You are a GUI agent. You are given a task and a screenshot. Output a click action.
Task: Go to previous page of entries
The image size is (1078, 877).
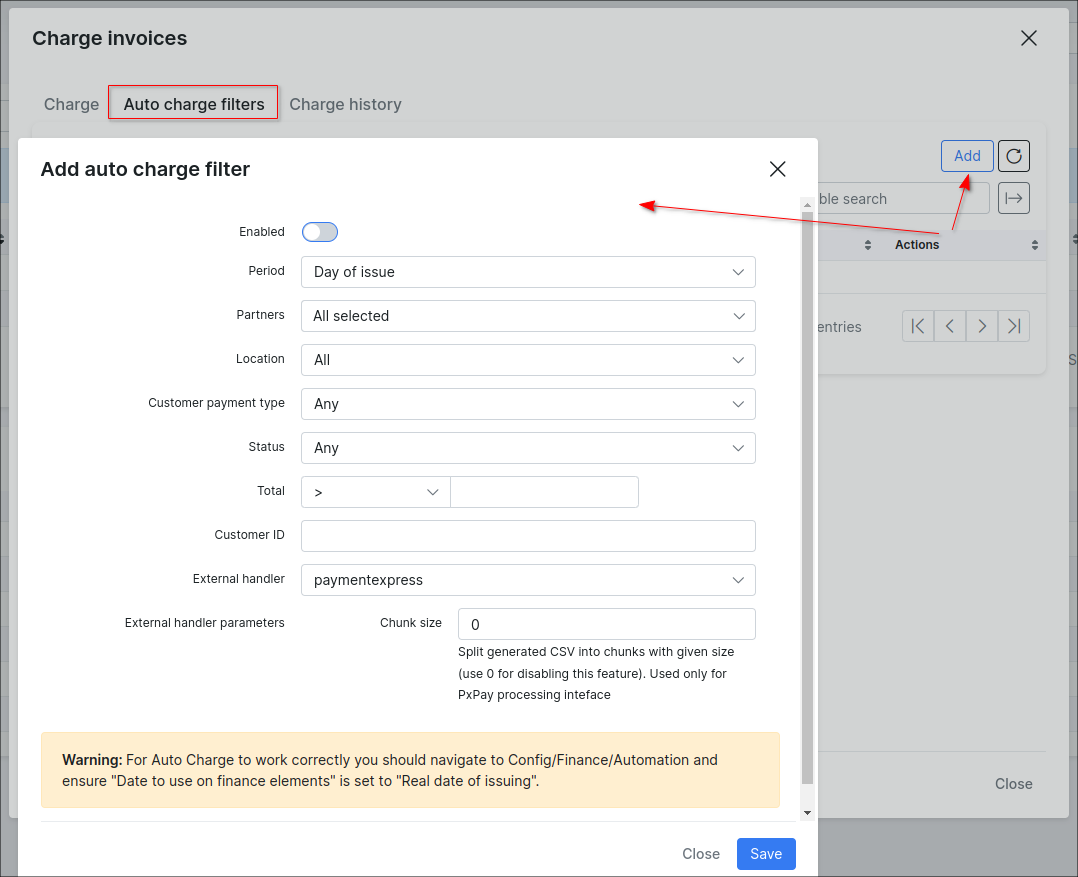click(x=950, y=326)
